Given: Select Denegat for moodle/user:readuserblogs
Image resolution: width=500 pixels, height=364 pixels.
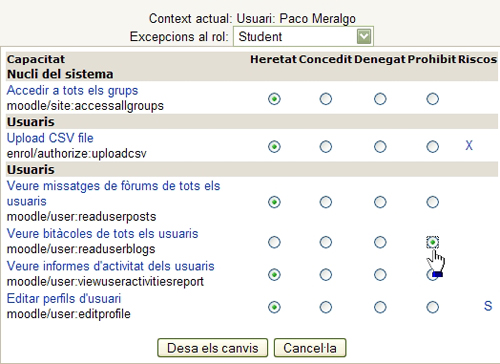Looking at the screenshot, I should 380,242.
